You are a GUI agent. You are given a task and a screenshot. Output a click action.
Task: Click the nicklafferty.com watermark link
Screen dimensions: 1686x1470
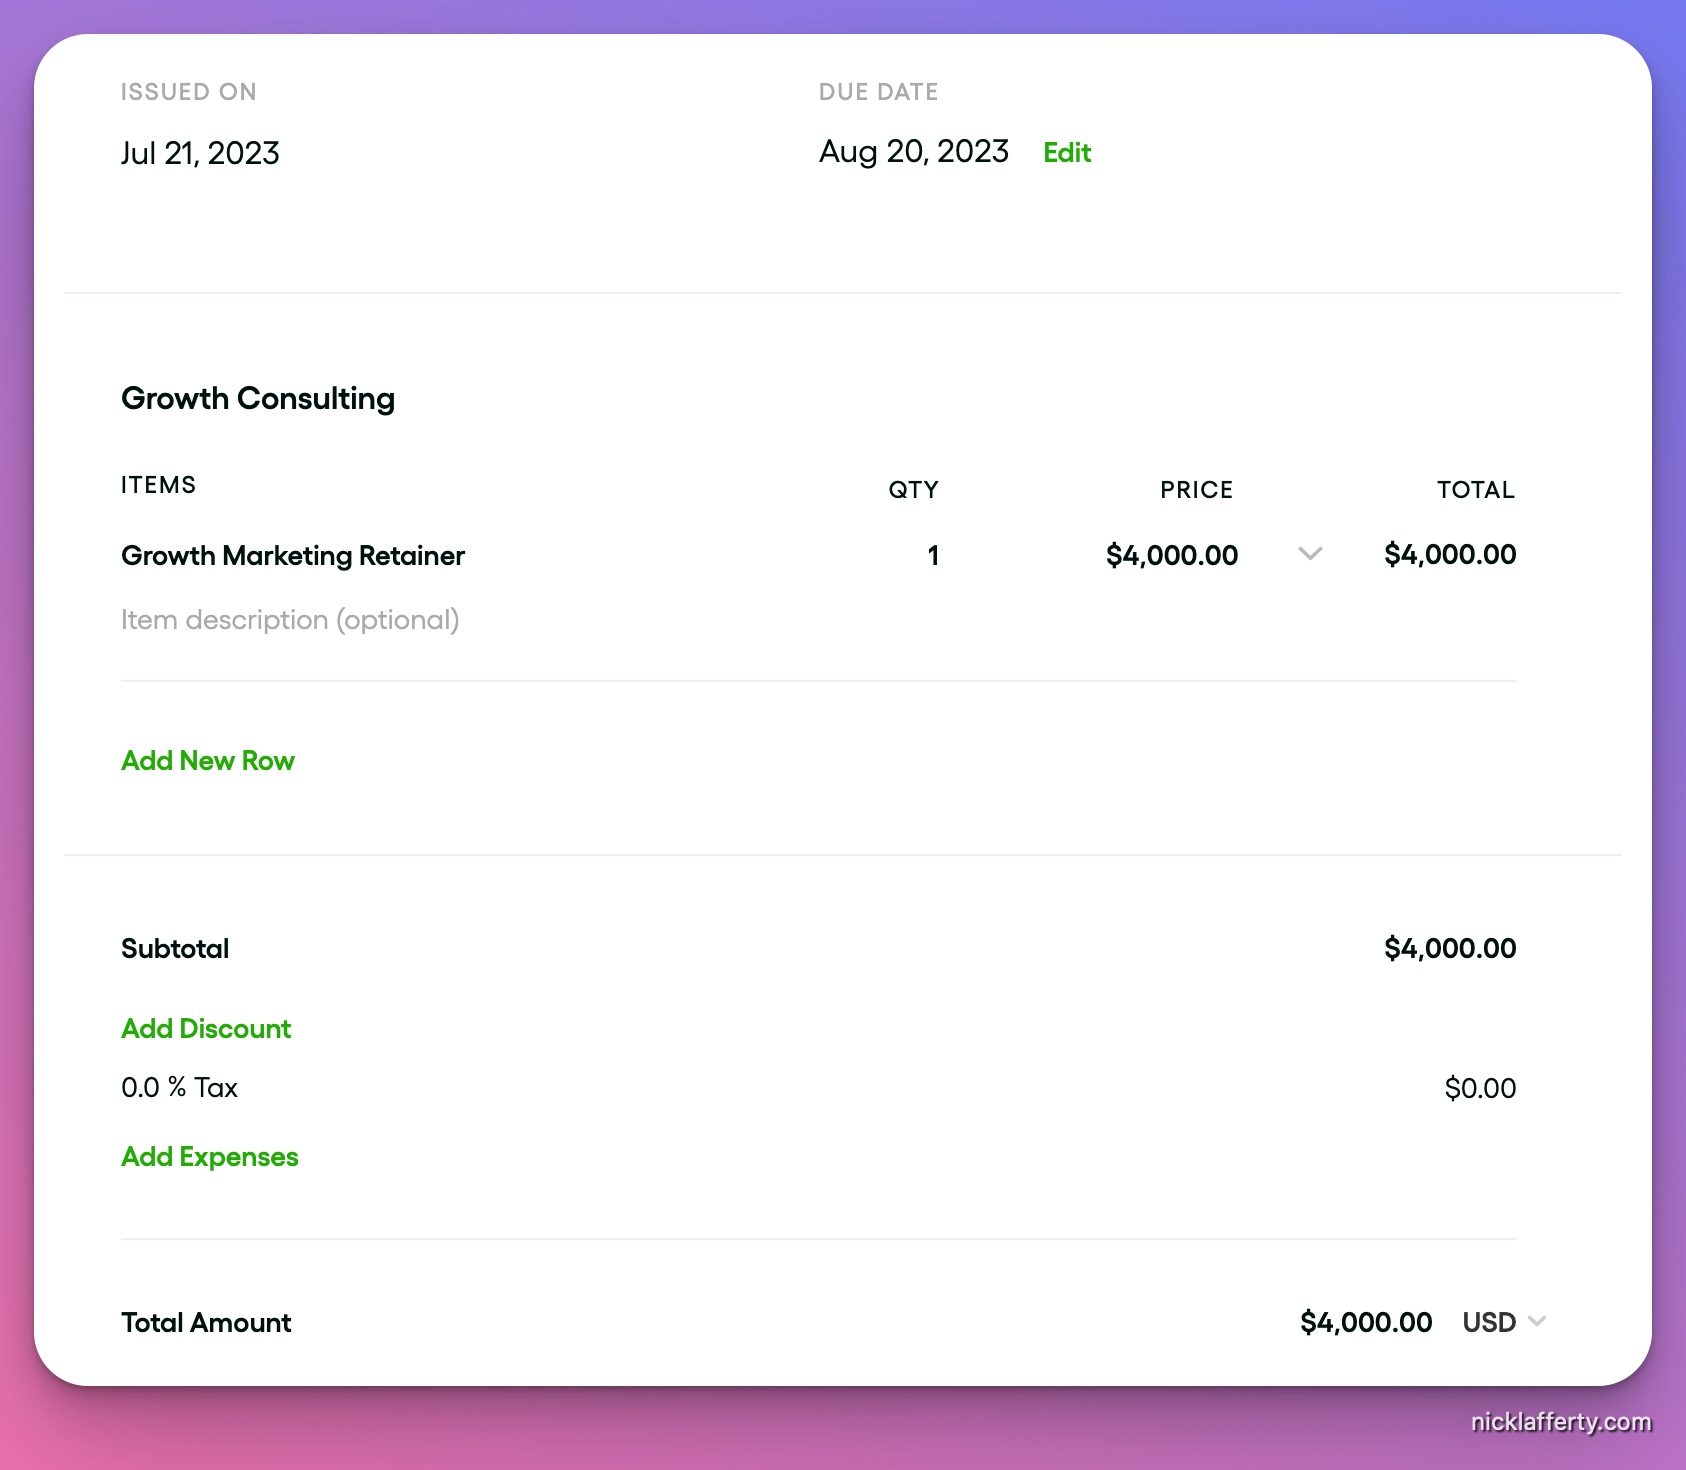[x=1560, y=1421]
